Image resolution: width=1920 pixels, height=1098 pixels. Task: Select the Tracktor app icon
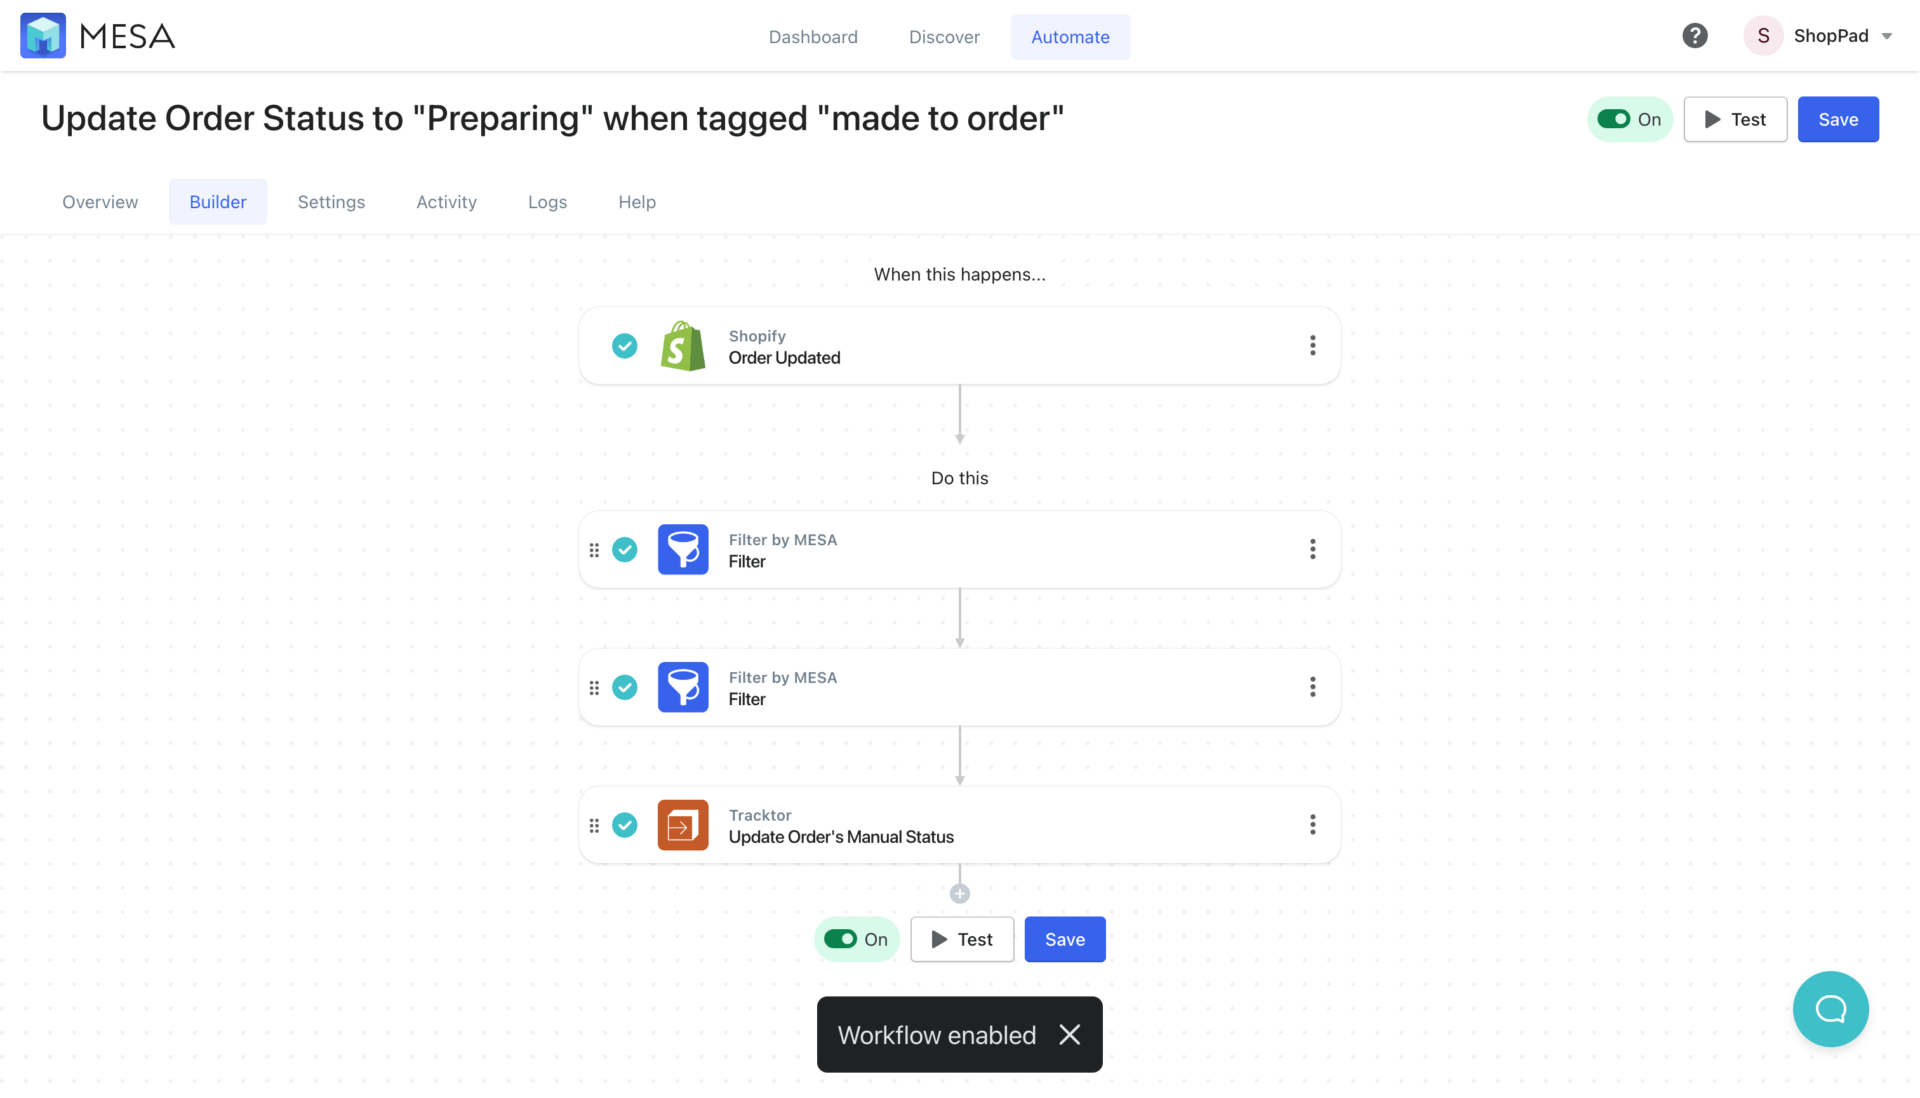pyautogui.click(x=683, y=824)
